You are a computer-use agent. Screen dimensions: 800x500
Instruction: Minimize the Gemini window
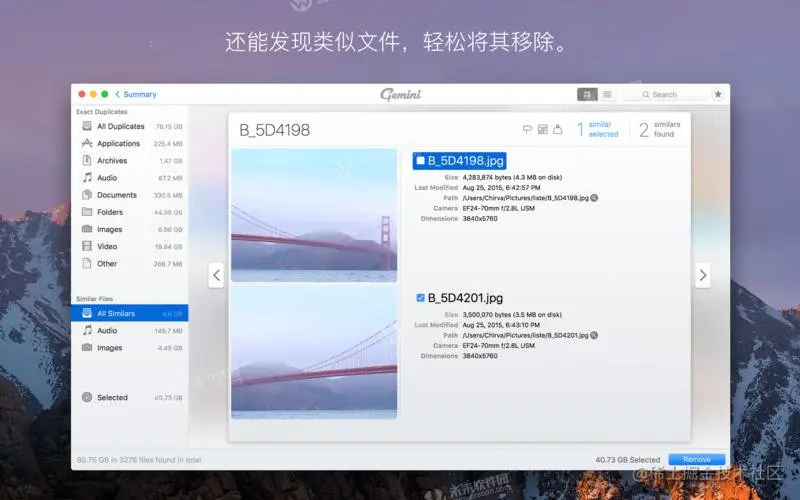93,94
